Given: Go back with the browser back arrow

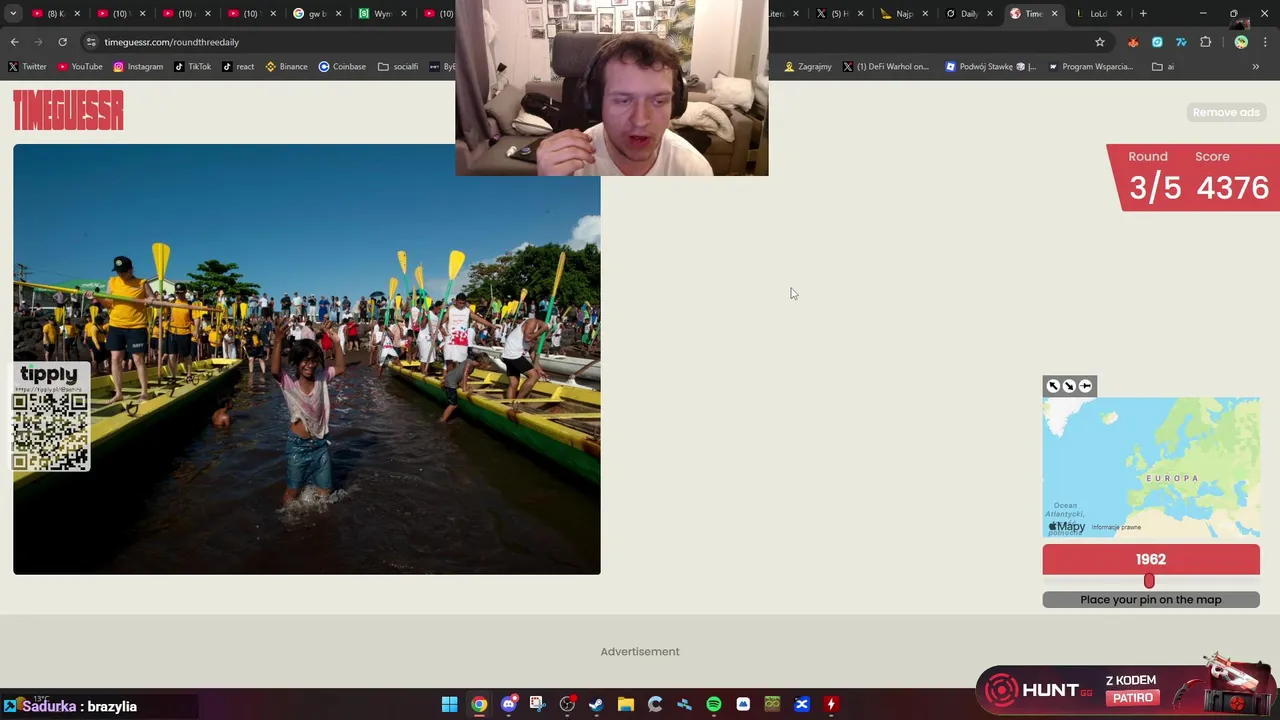Looking at the screenshot, I should (x=14, y=42).
